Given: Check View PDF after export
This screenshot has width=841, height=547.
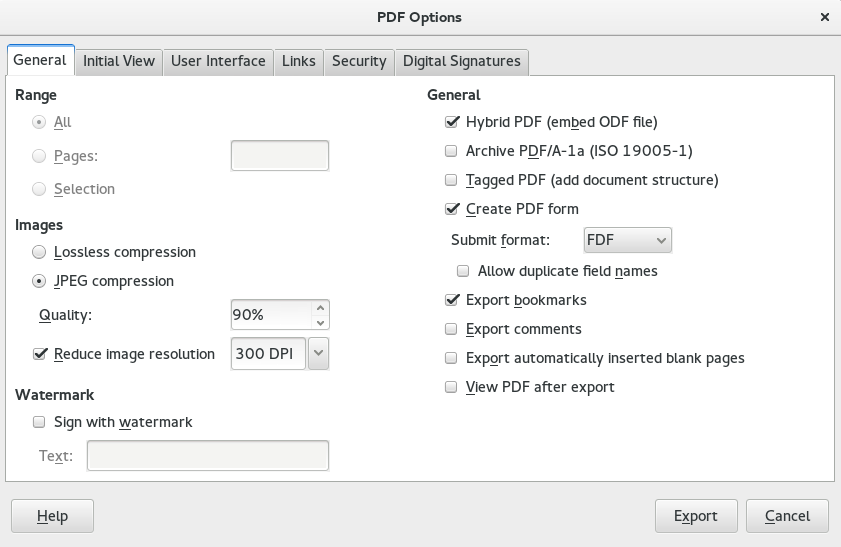Looking at the screenshot, I should [451, 387].
